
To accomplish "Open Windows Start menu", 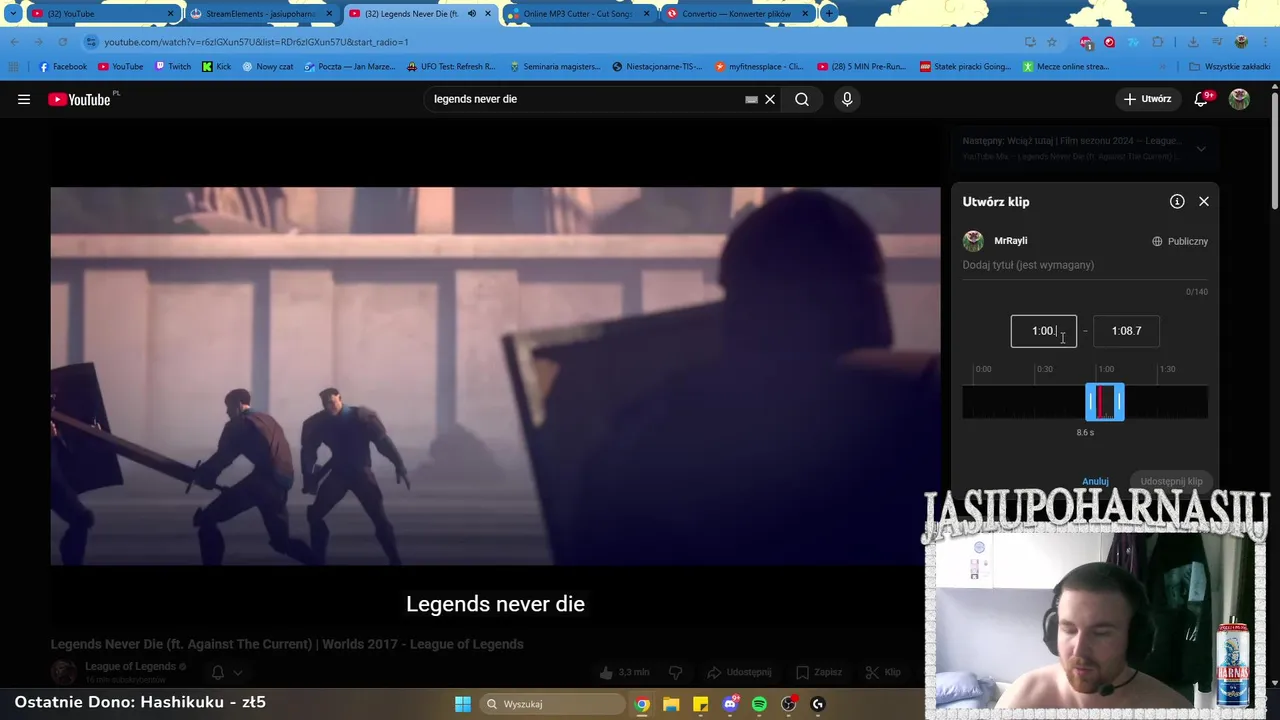I will pyautogui.click(x=463, y=704).
